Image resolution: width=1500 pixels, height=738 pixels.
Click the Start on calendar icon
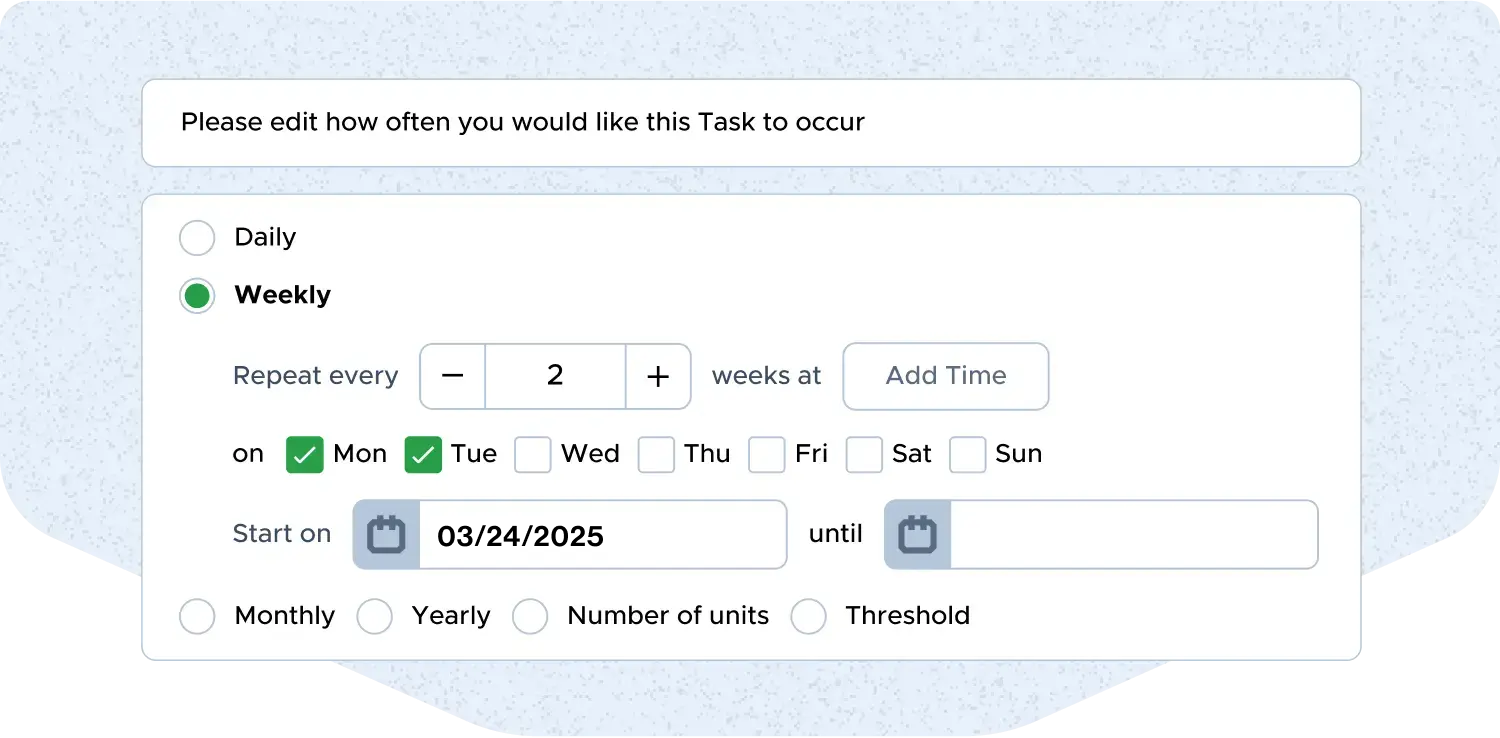[x=386, y=535]
